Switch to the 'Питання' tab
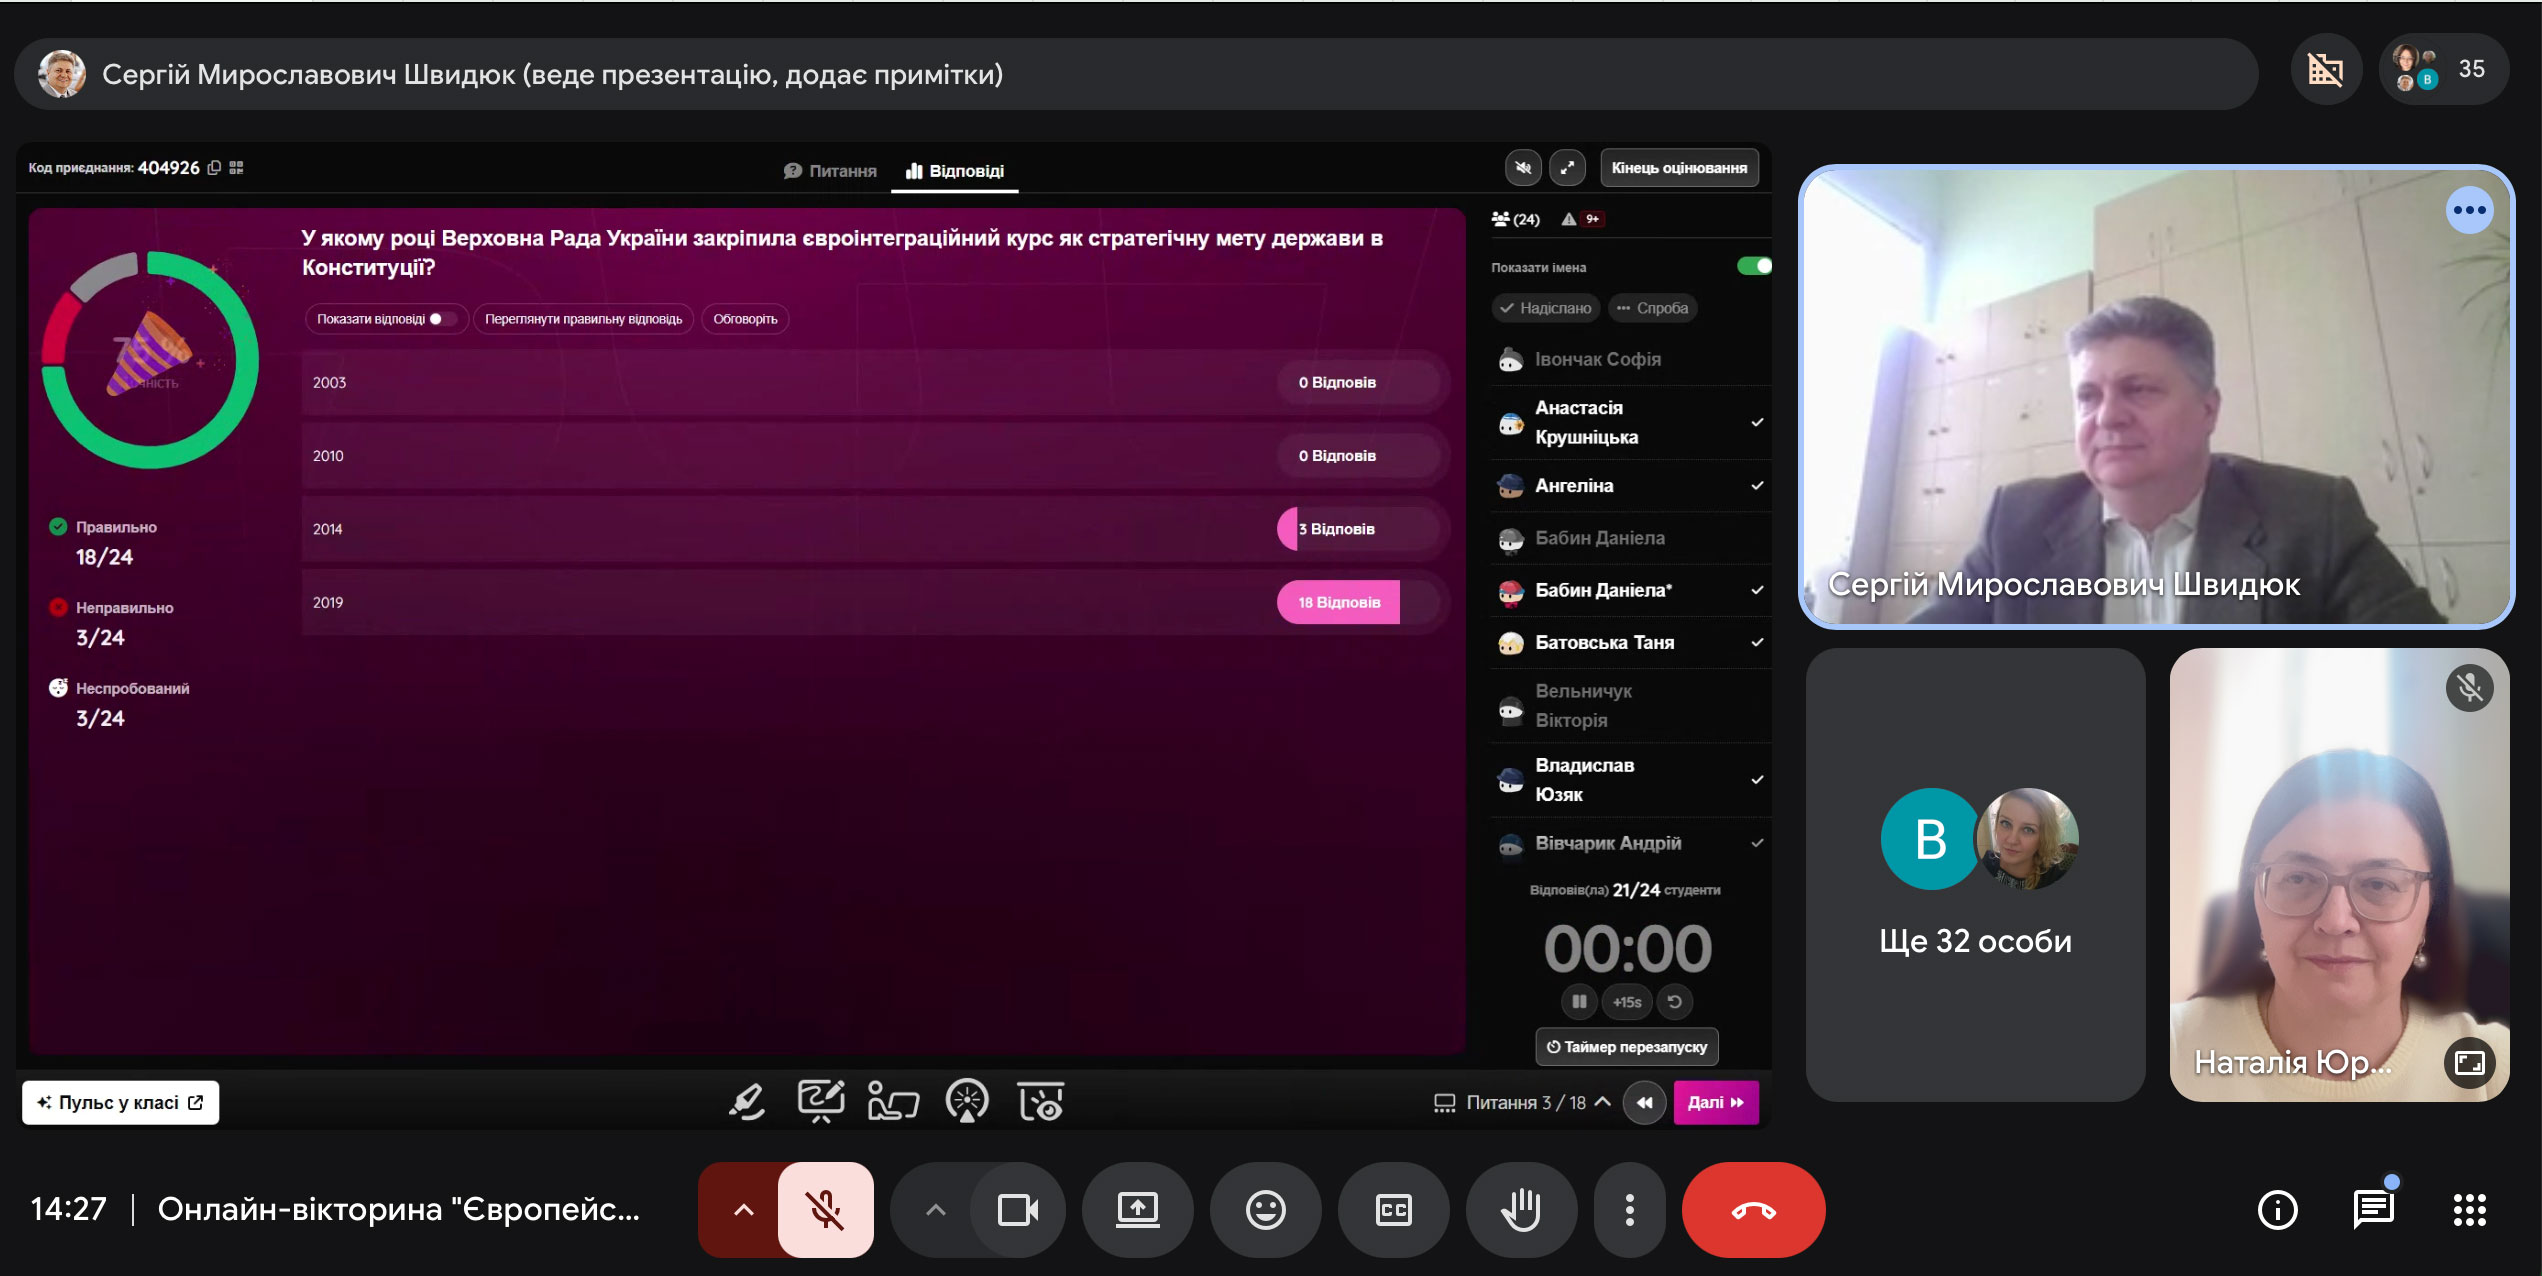This screenshot has width=2542, height=1276. click(830, 171)
